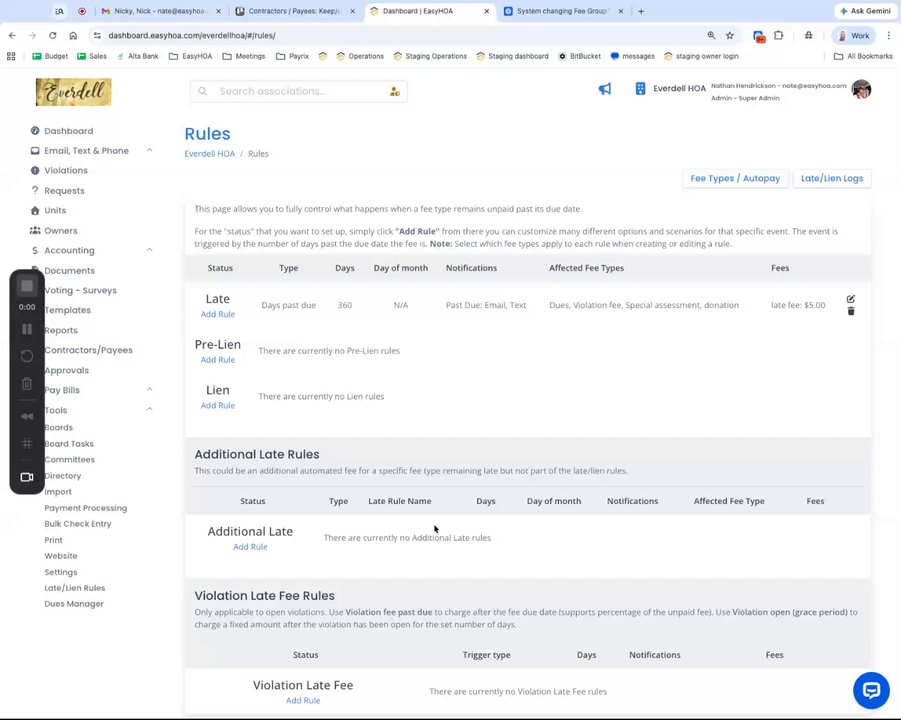Edit the Late rule with pencil icon
901x720 pixels.
[850, 299]
